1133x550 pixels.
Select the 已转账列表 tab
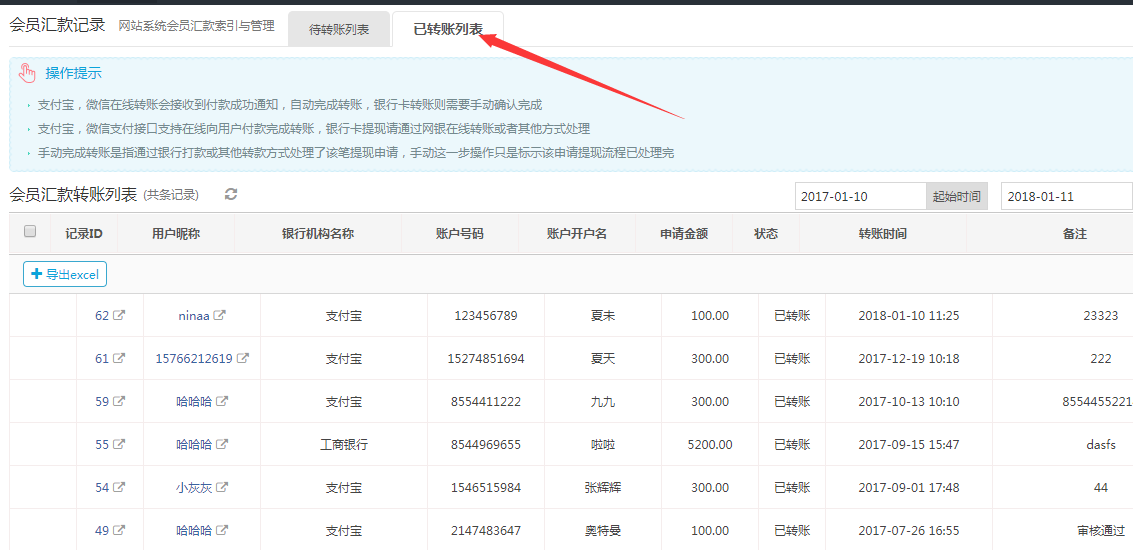(448, 30)
